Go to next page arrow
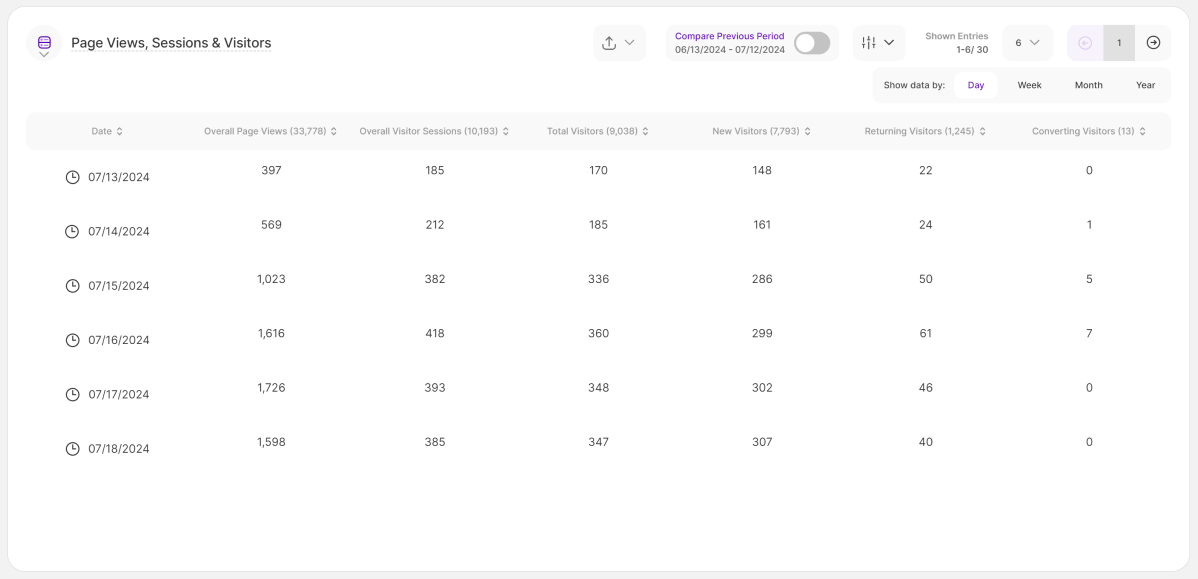1198x579 pixels. click(x=1153, y=43)
